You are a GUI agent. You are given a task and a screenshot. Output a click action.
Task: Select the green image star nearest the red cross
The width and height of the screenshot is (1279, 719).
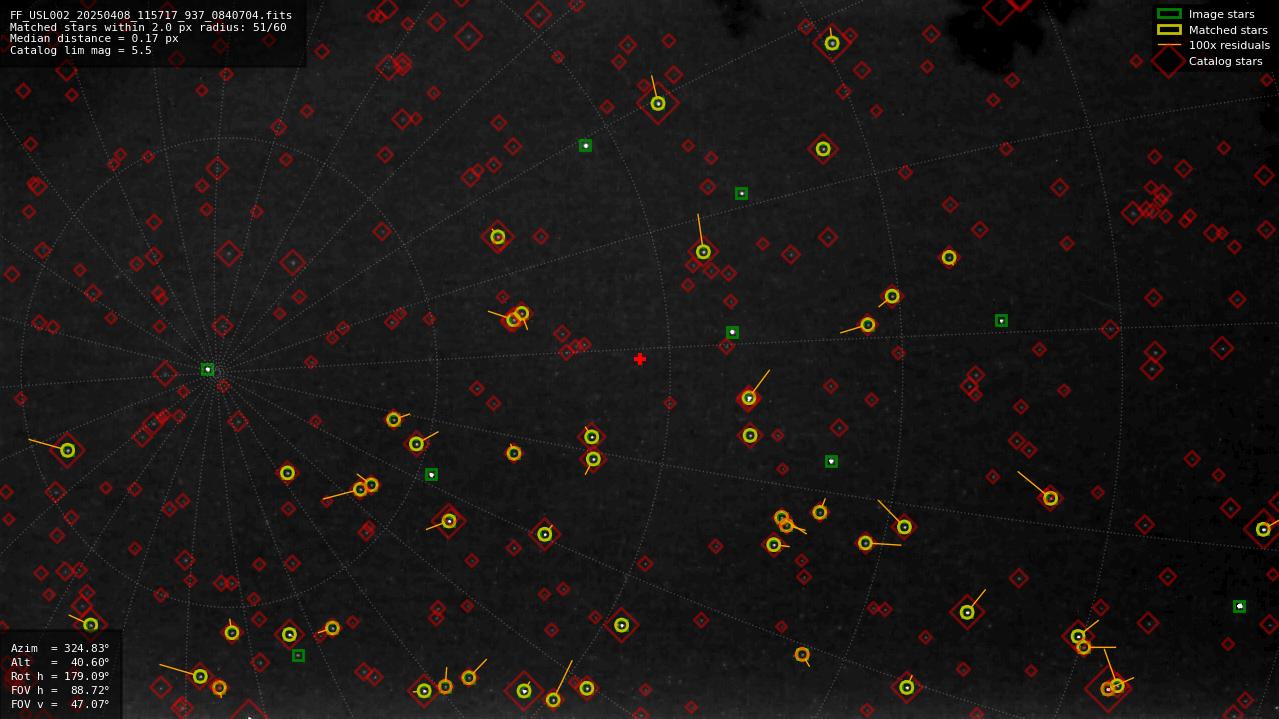click(732, 332)
